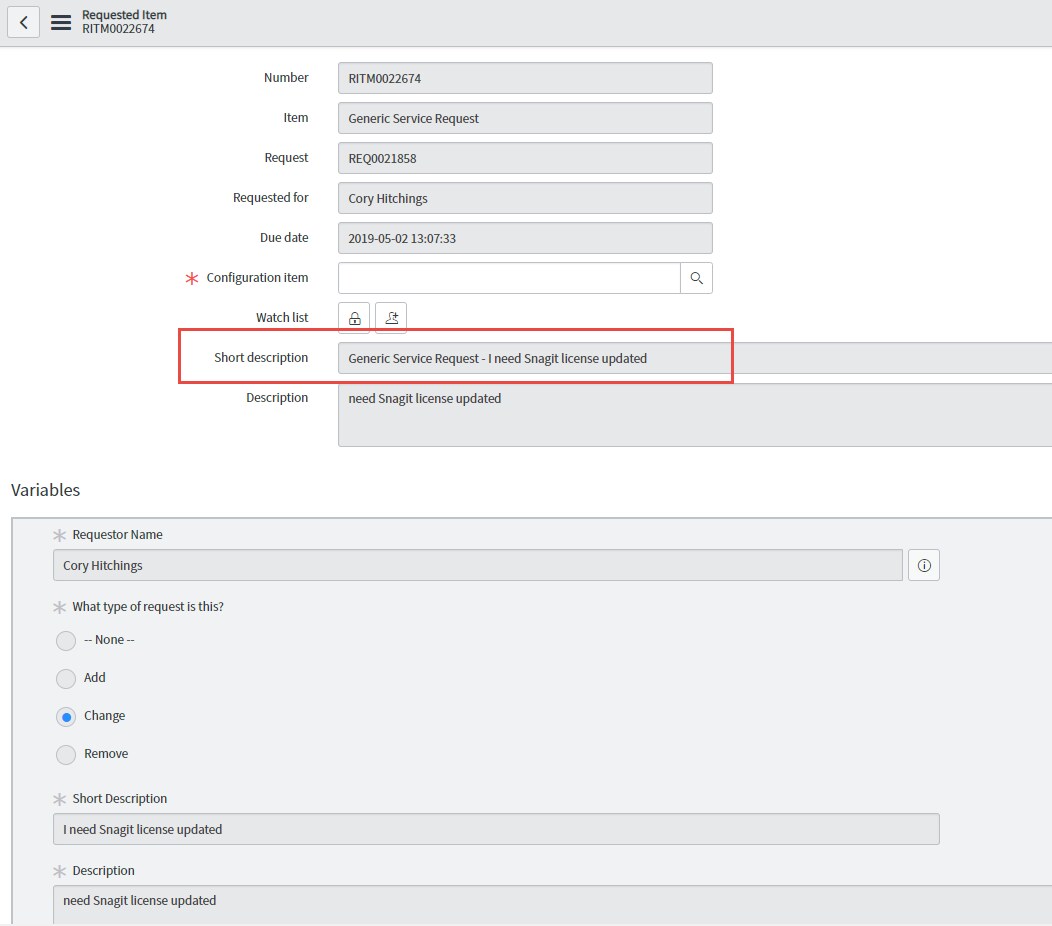Select the Change radio option
Image resolution: width=1052 pixels, height=926 pixels.
point(65,716)
